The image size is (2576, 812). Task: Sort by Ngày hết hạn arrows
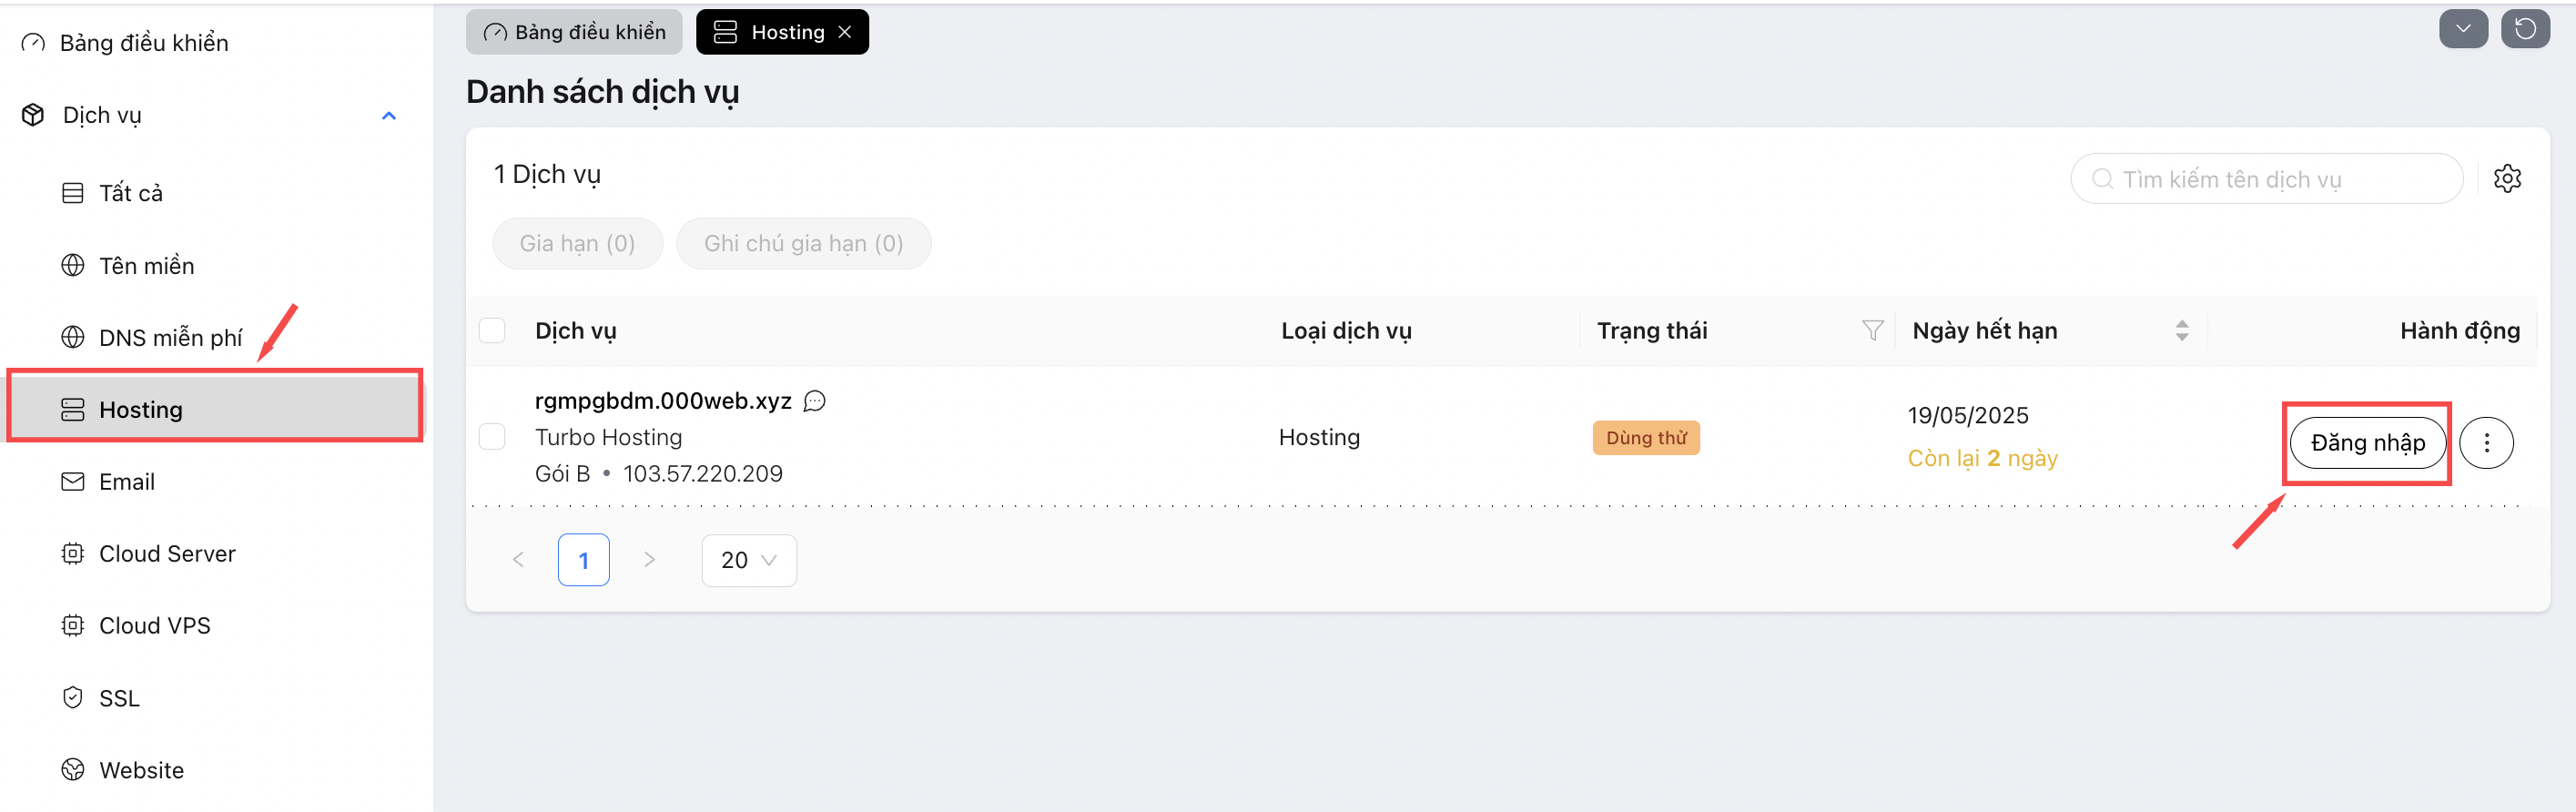tap(2181, 331)
